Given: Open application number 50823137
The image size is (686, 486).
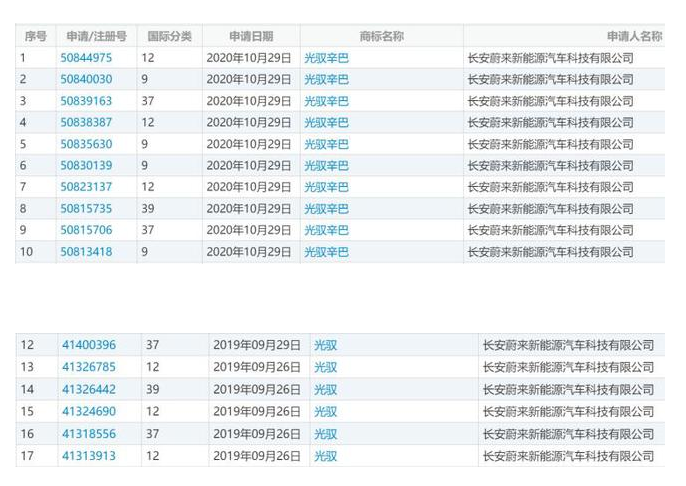Looking at the screenshot, I should point(86,187).
